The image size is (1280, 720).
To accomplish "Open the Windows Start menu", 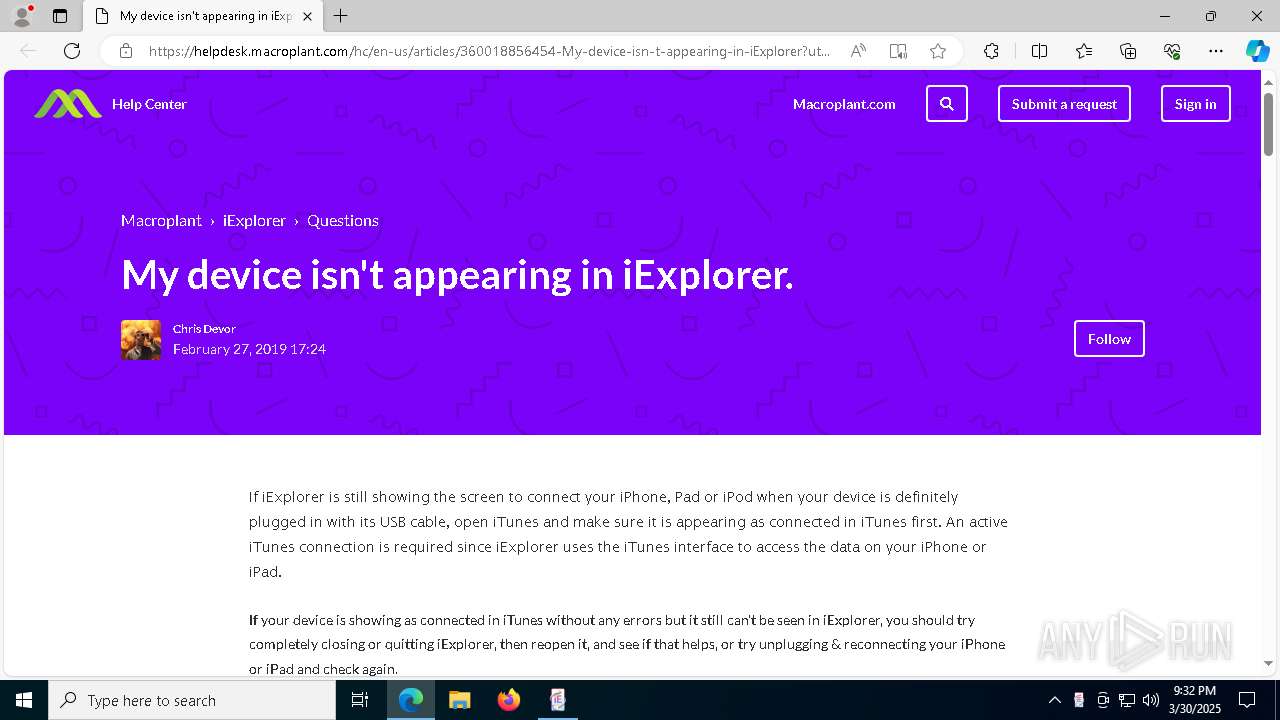I will (24, 700).
